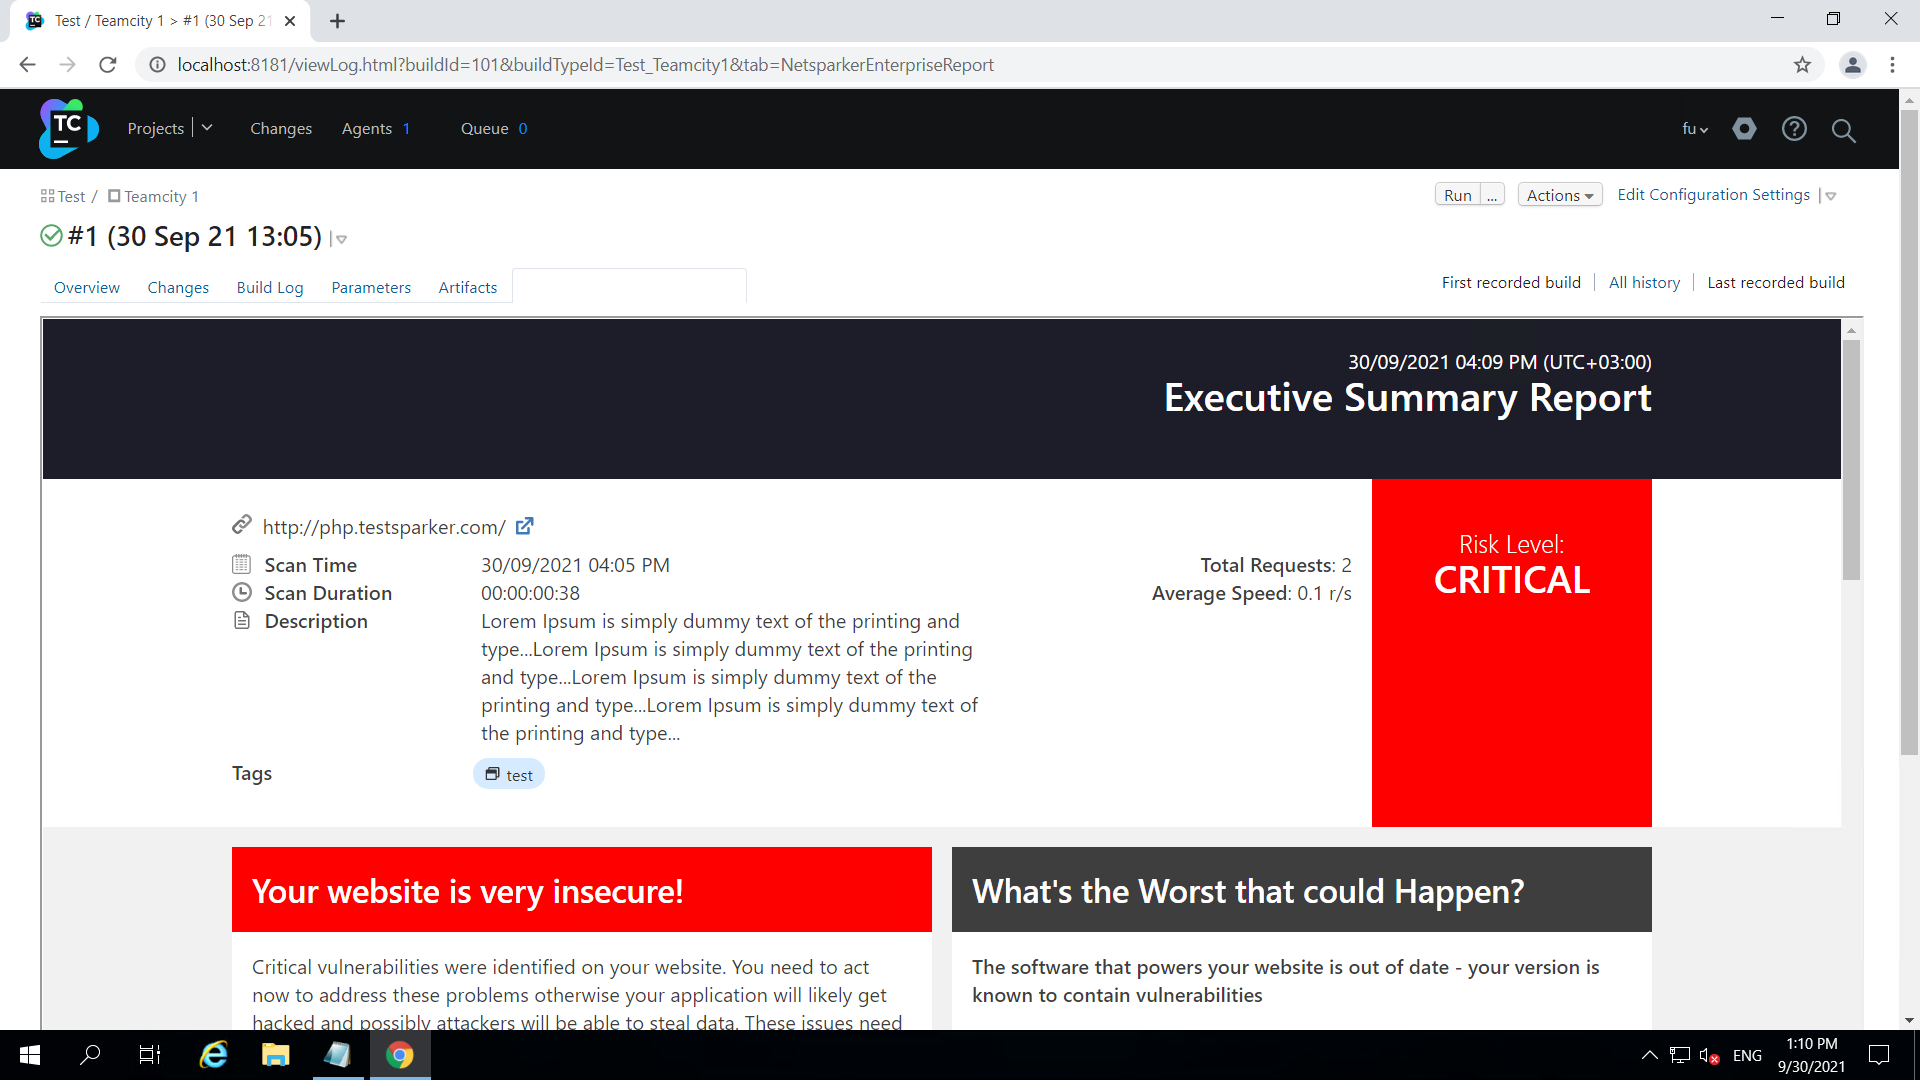Switch to the Build Log tab
1920x1080 pixels.
pyautogui.click(x=270, y=288)
